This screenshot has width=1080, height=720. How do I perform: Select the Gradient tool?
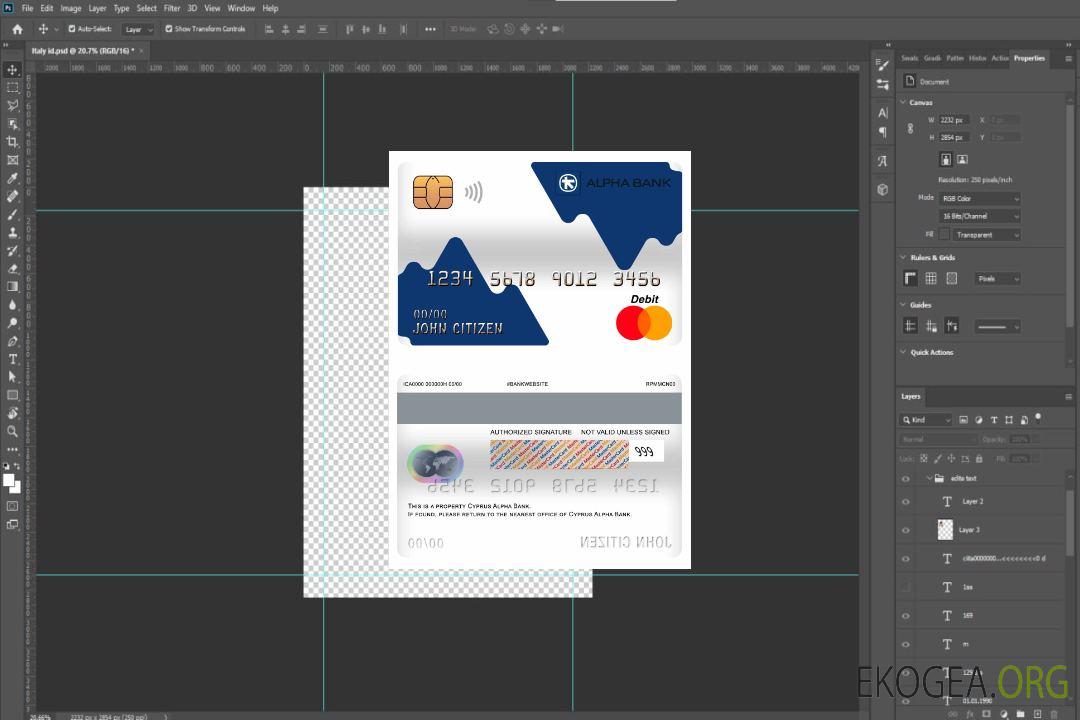pos(12,287)
